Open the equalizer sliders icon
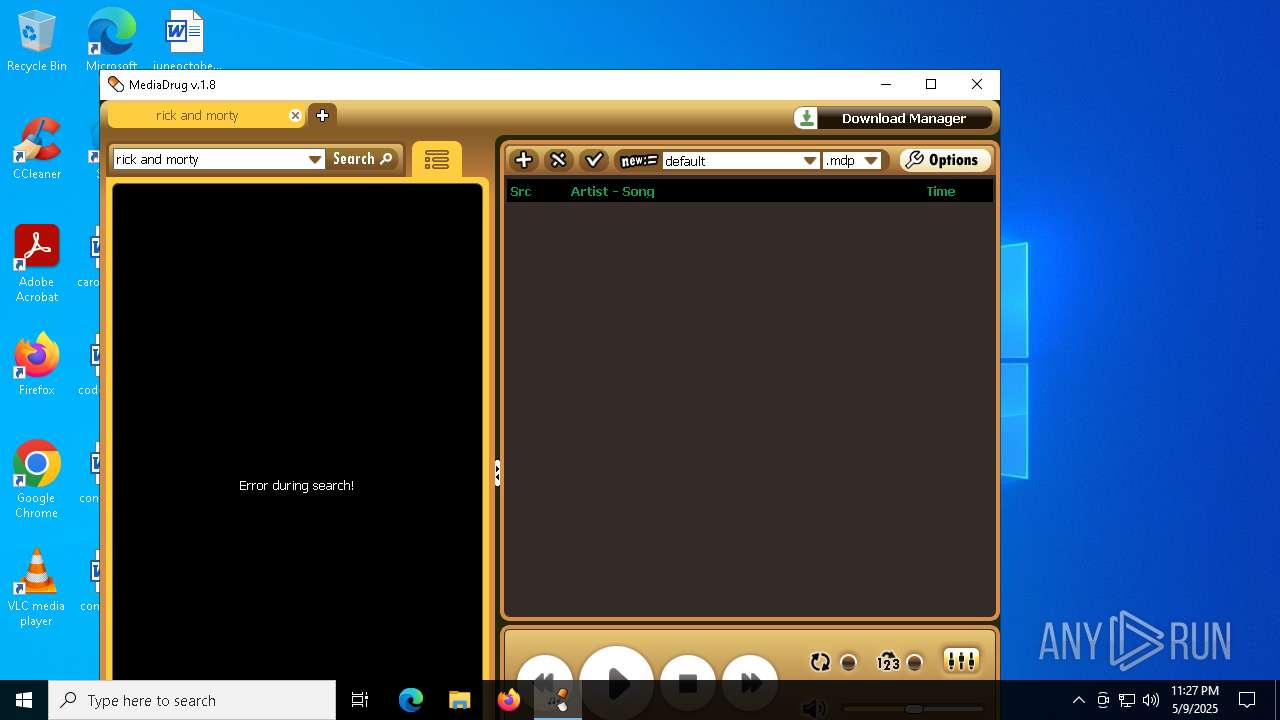1280x720 pixels. pyautogui.click(x=961, y=661)
